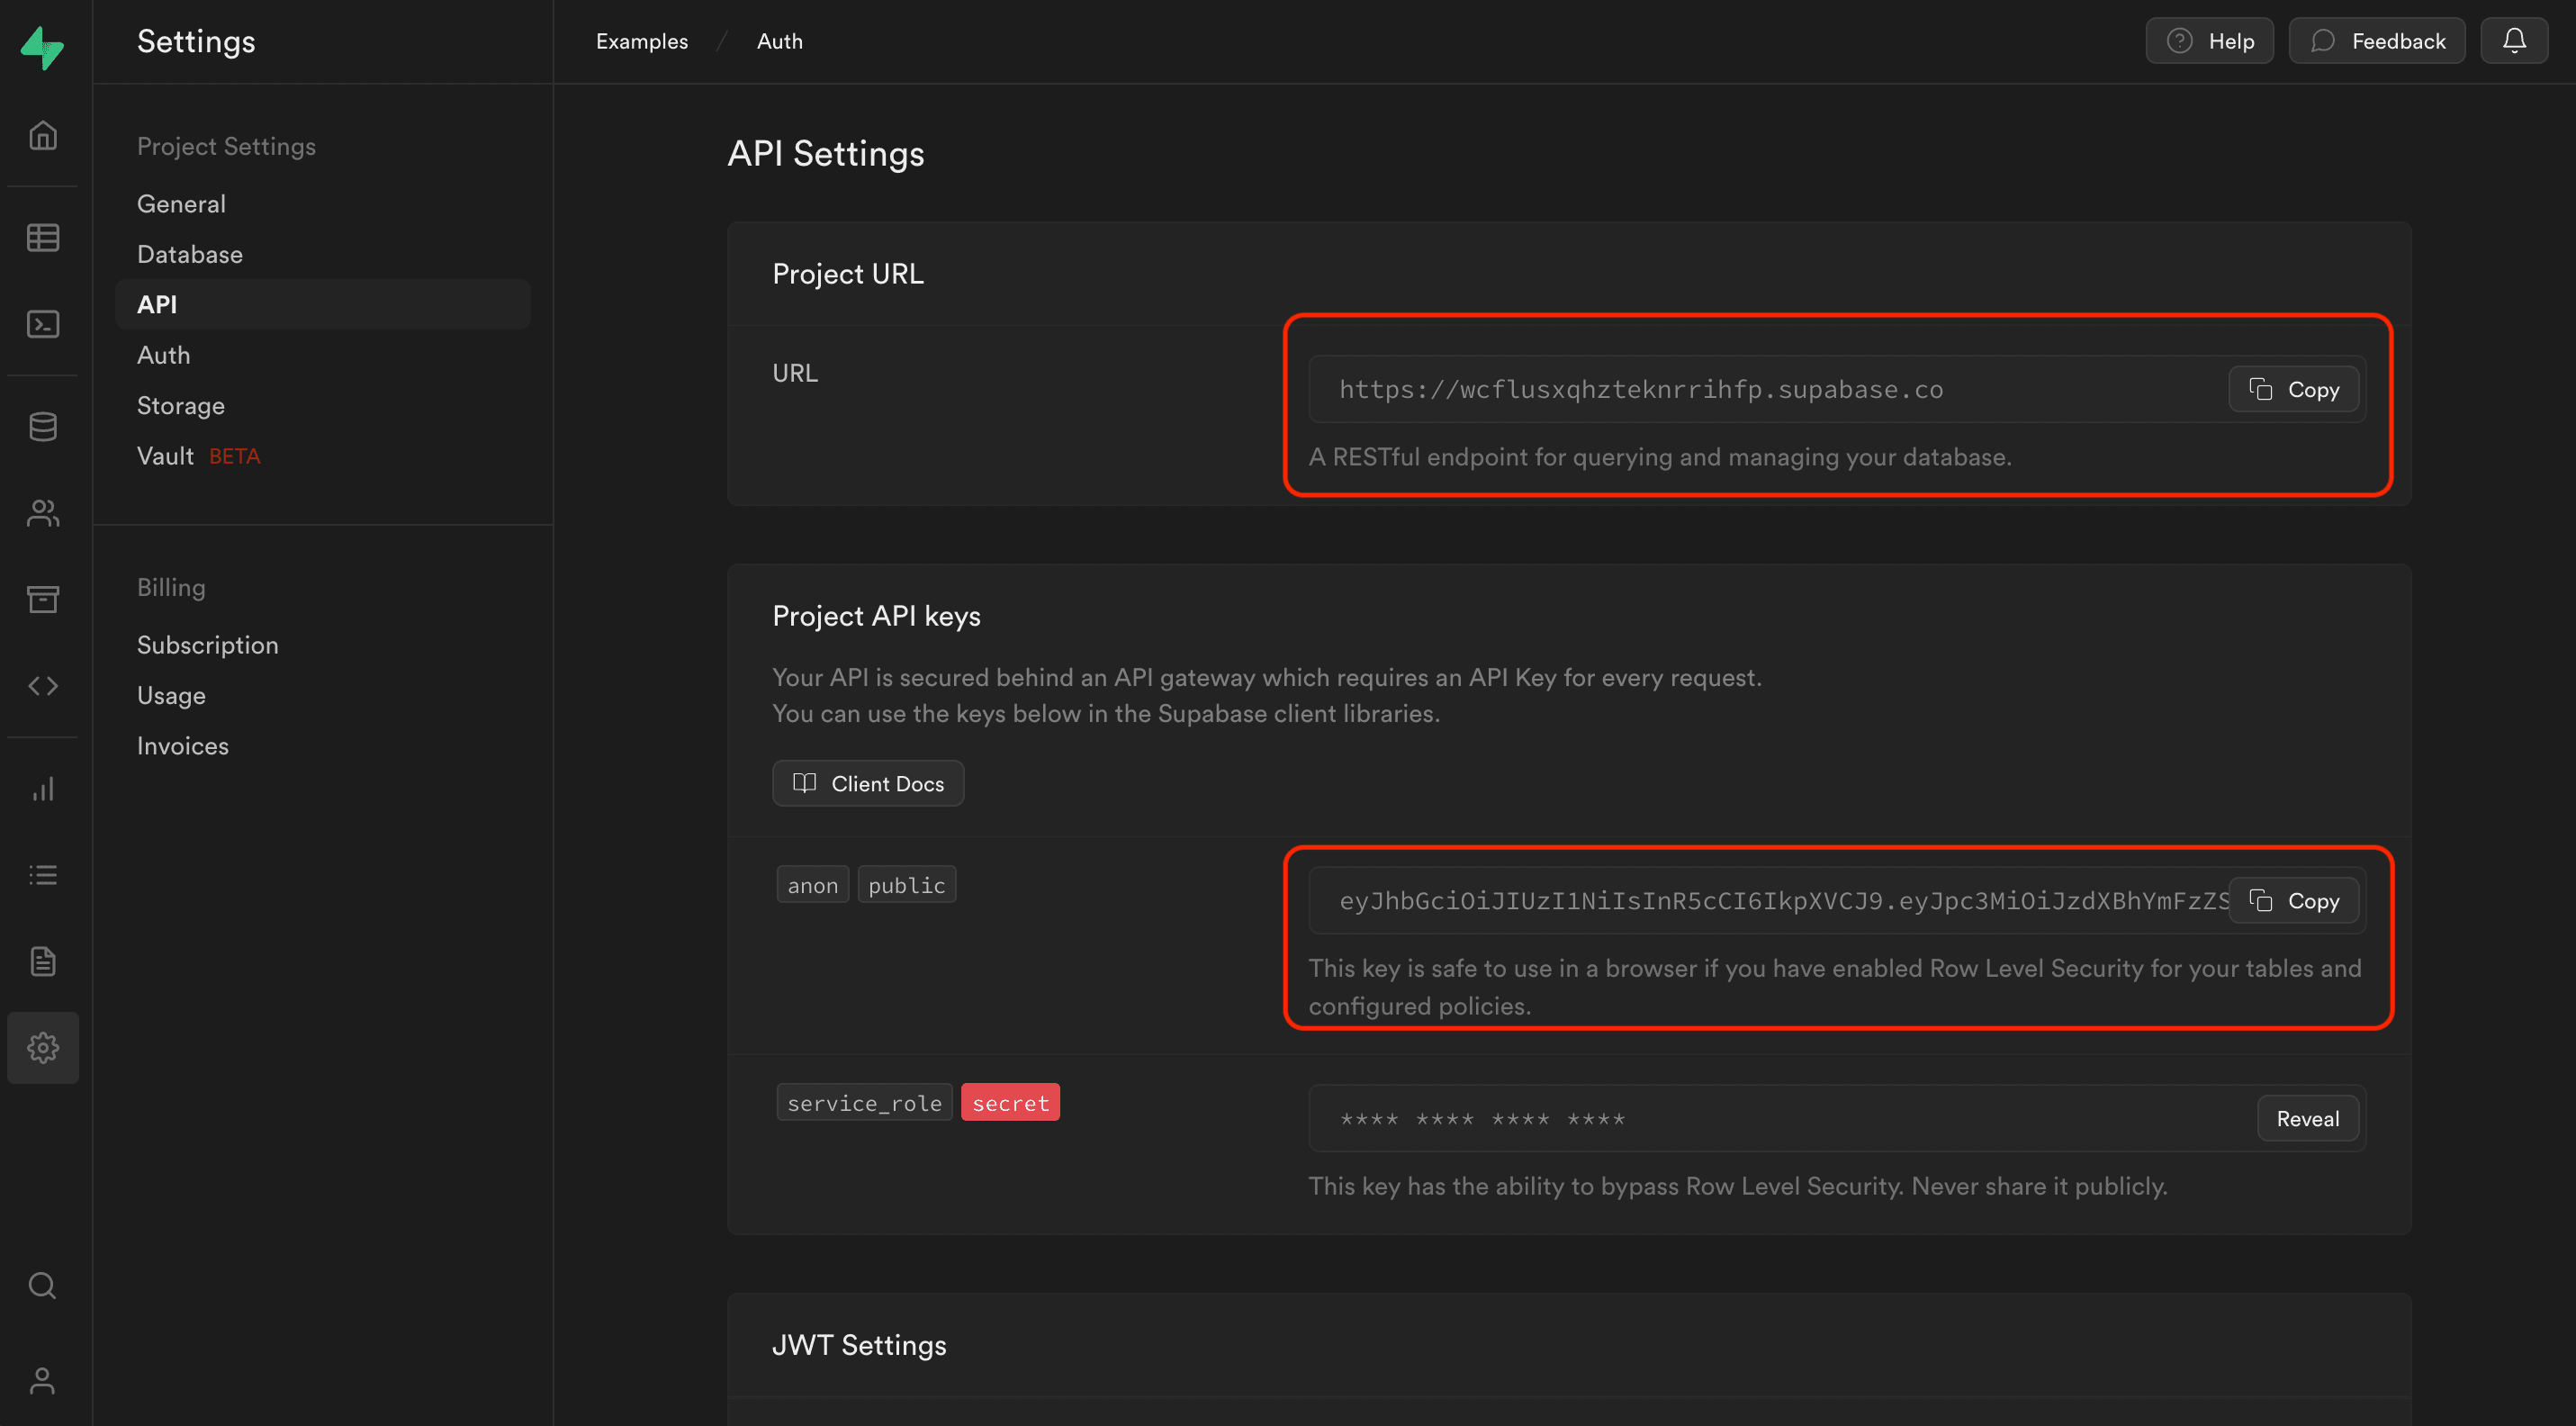Open the Database icon in sidebar
The image size is (2576, 1426).
tap(42, 426)
